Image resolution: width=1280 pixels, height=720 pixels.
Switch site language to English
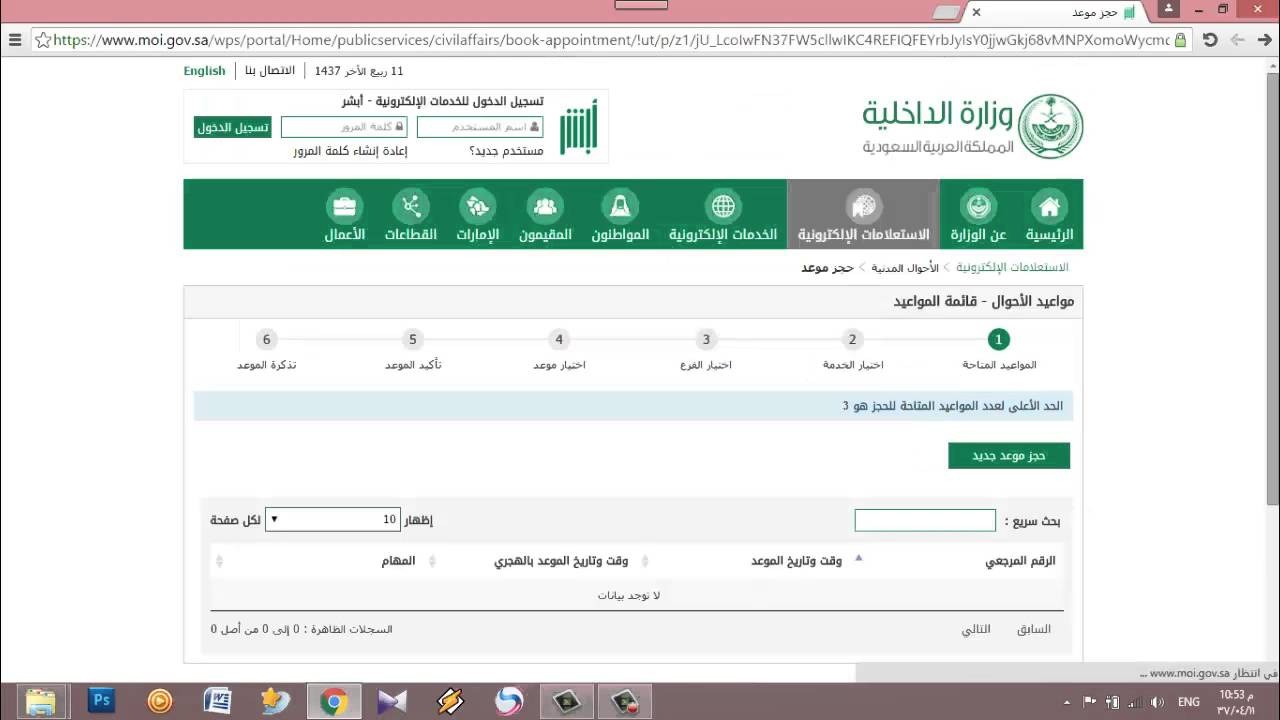(204, 71)
